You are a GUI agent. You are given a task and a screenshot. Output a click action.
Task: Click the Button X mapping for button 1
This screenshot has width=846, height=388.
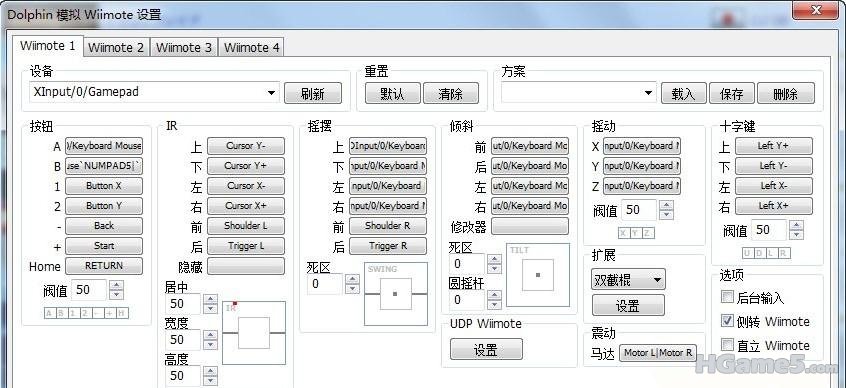click(x=104, y=186)
